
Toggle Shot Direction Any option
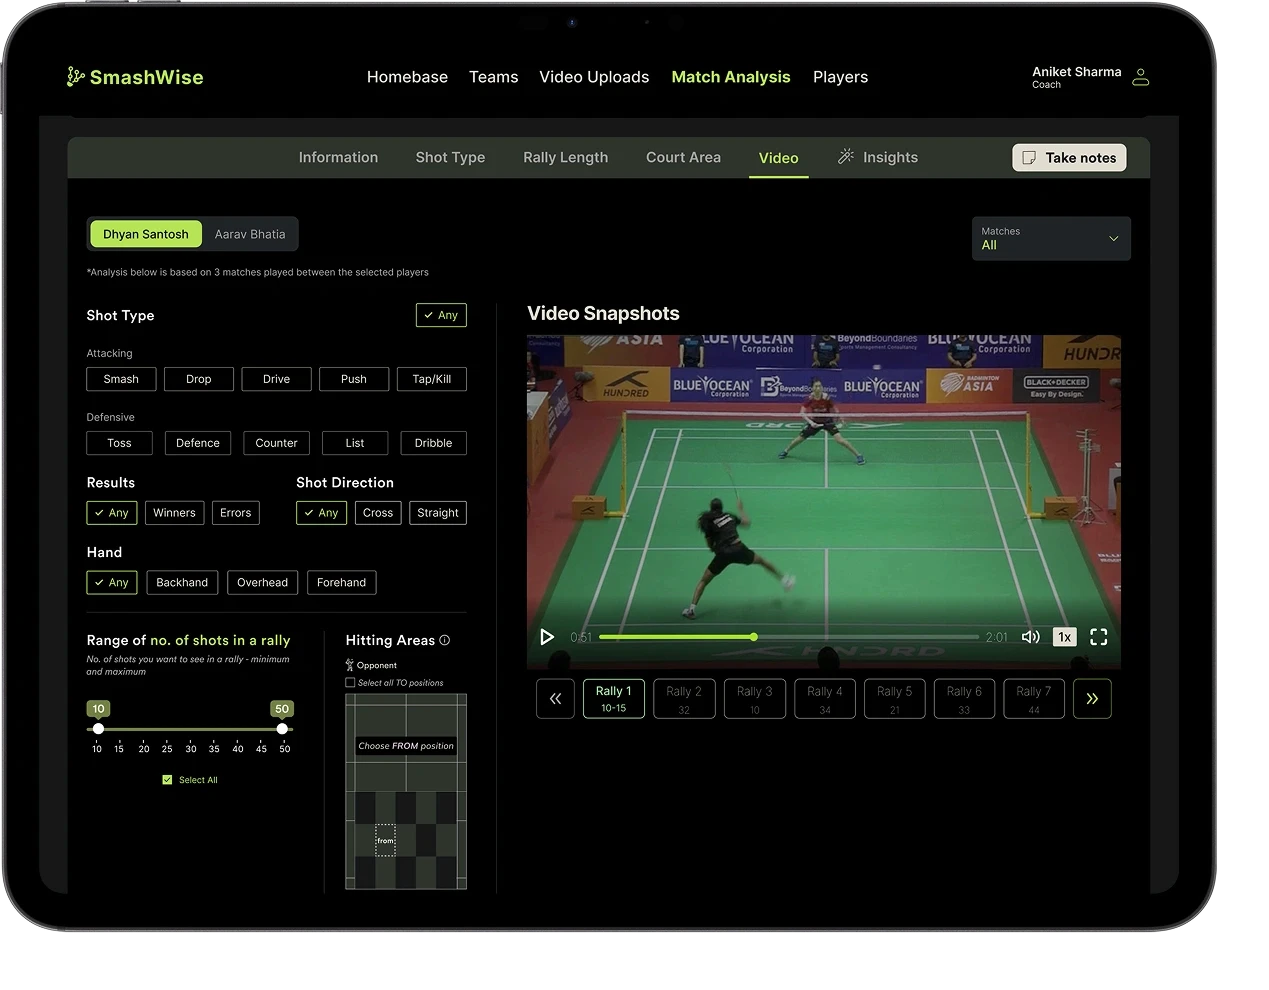tap(321, 513)
